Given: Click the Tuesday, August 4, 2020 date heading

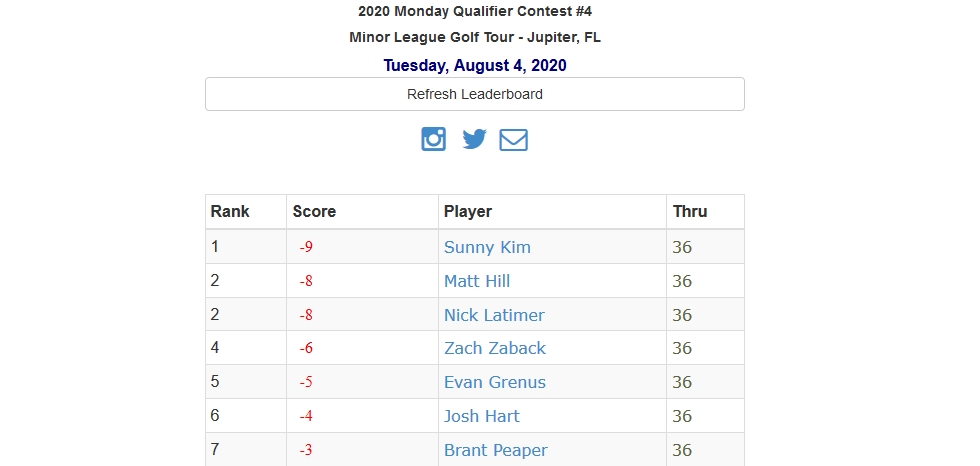Looking at the screenshot, I should [x=475, y=66].
